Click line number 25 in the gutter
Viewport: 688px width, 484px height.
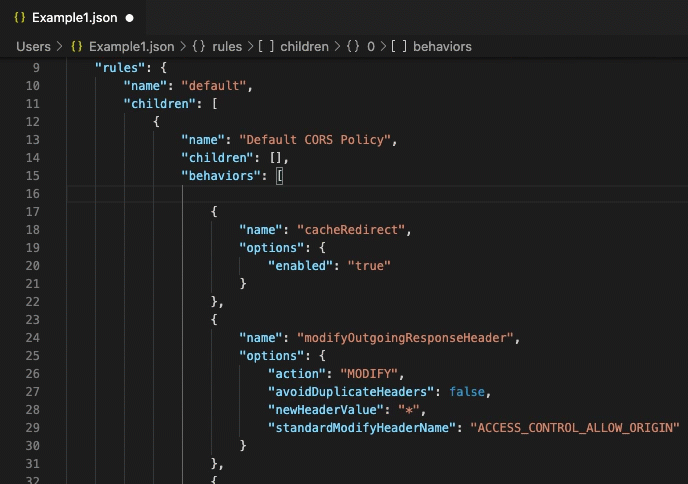(x=32, y=356)
